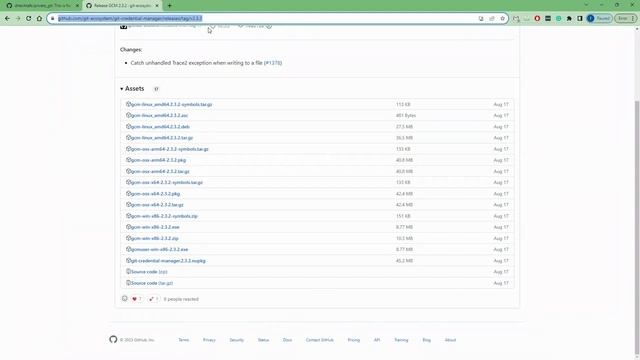The image size is (640, 360).
Task: Download gcm-osx-arm64-2.3.2.pkg installer
Action: pos(158,160)
